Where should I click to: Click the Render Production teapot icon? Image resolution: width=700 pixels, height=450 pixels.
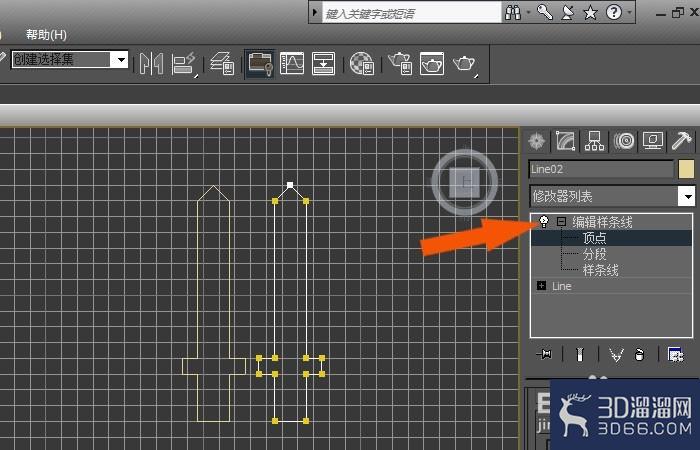tap(464, 64)
